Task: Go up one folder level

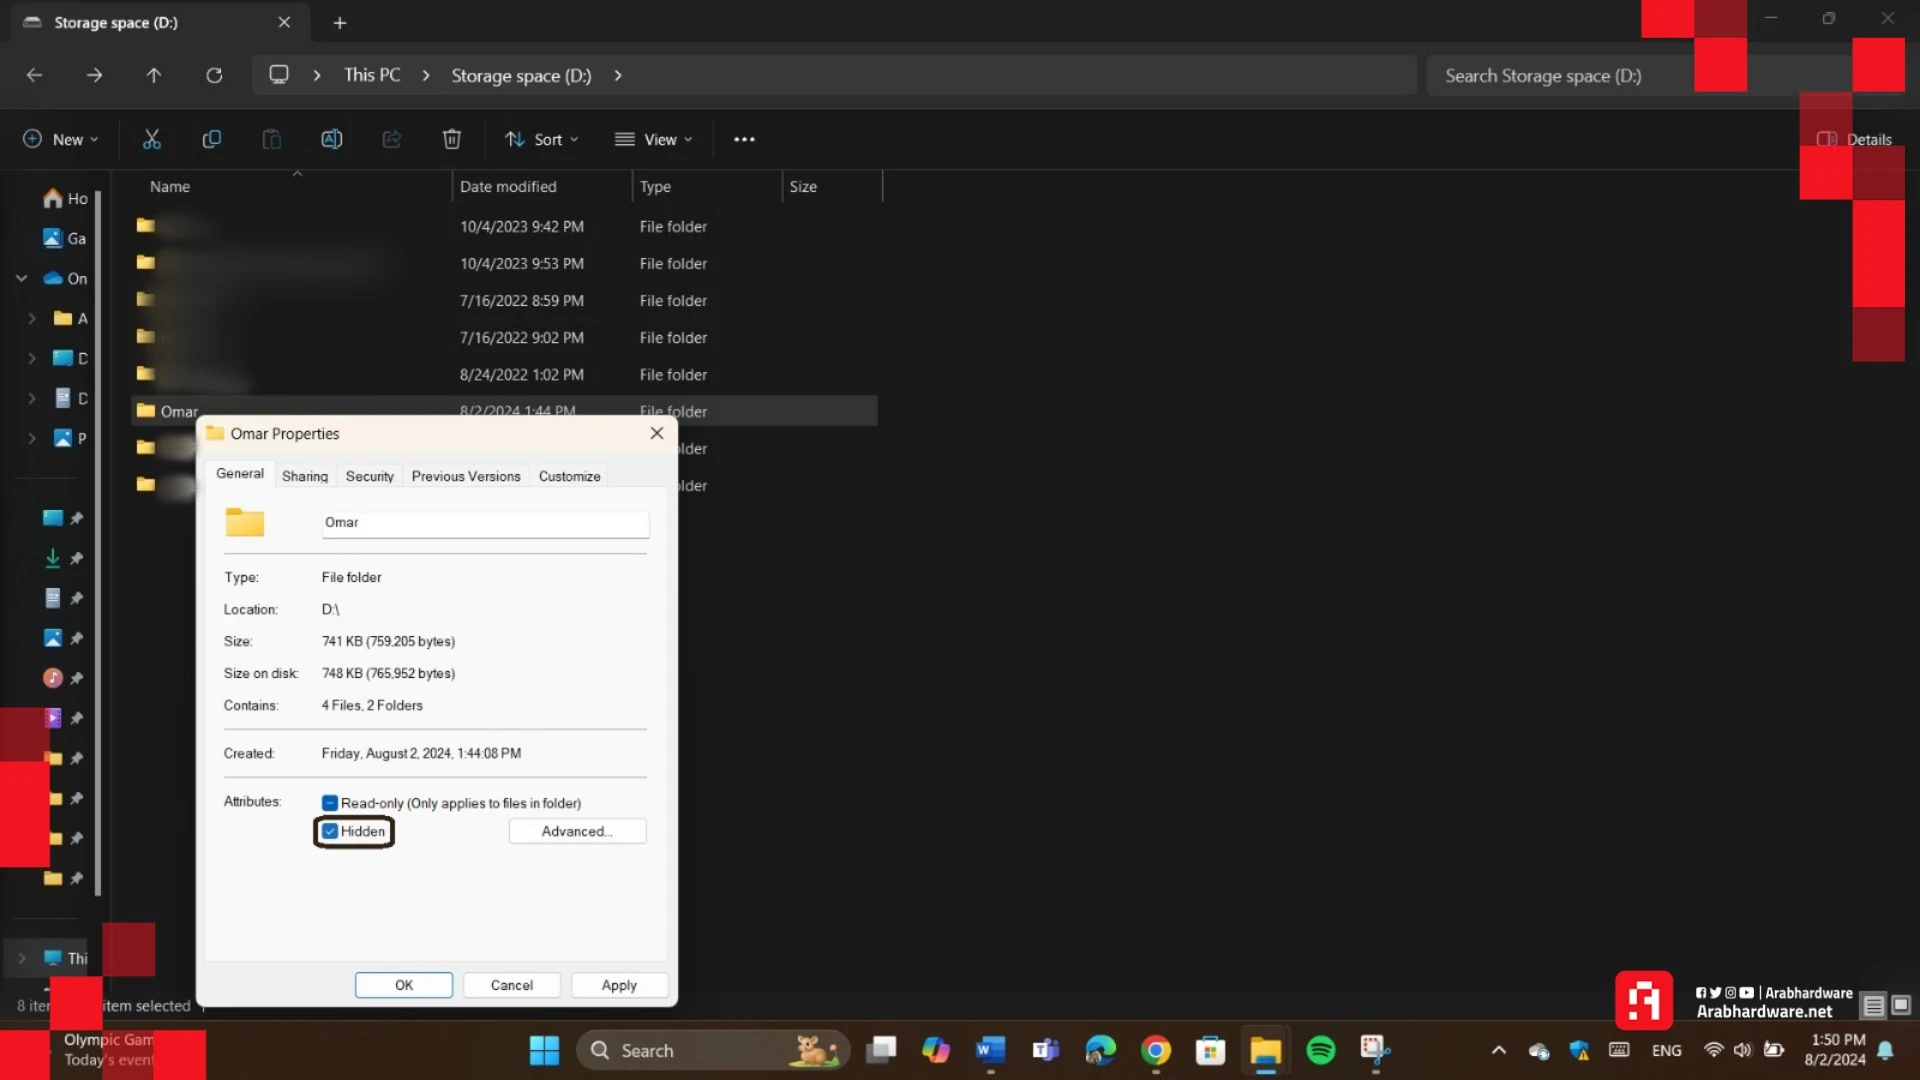Action: tap(153, 75)
